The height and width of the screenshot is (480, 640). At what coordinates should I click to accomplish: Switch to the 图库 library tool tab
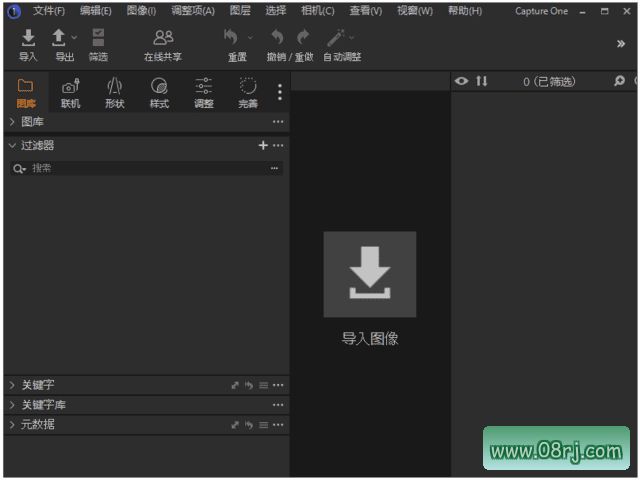[26, 93]
